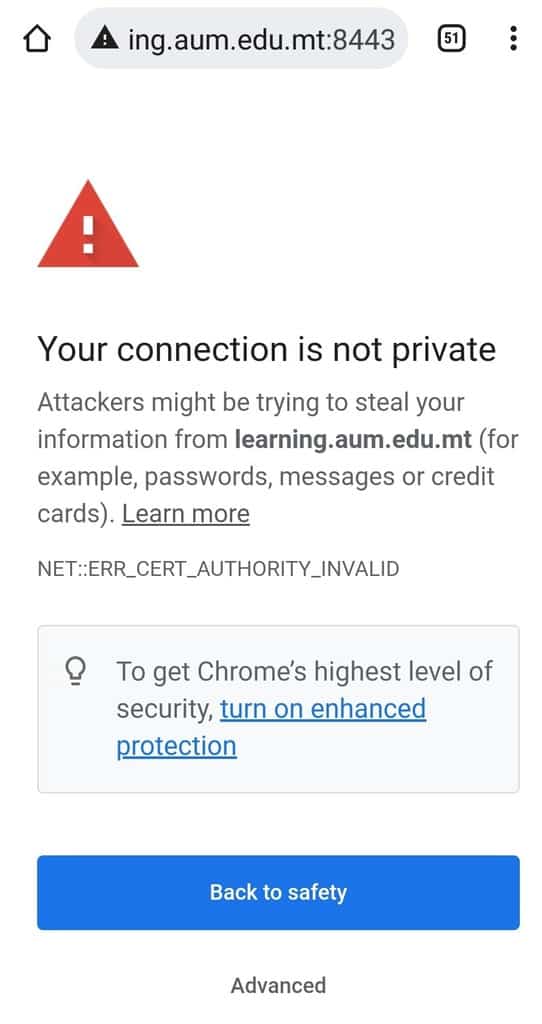The width and height of the screenshot is (542, 1024).
Task: Click the large red warning triangle
Action: pyautogui.click(x=88, y=224)
